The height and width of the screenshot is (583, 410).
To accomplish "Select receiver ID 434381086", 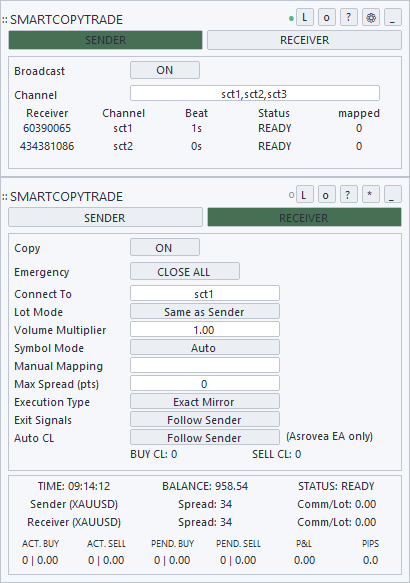I will [x=47, y=146].
